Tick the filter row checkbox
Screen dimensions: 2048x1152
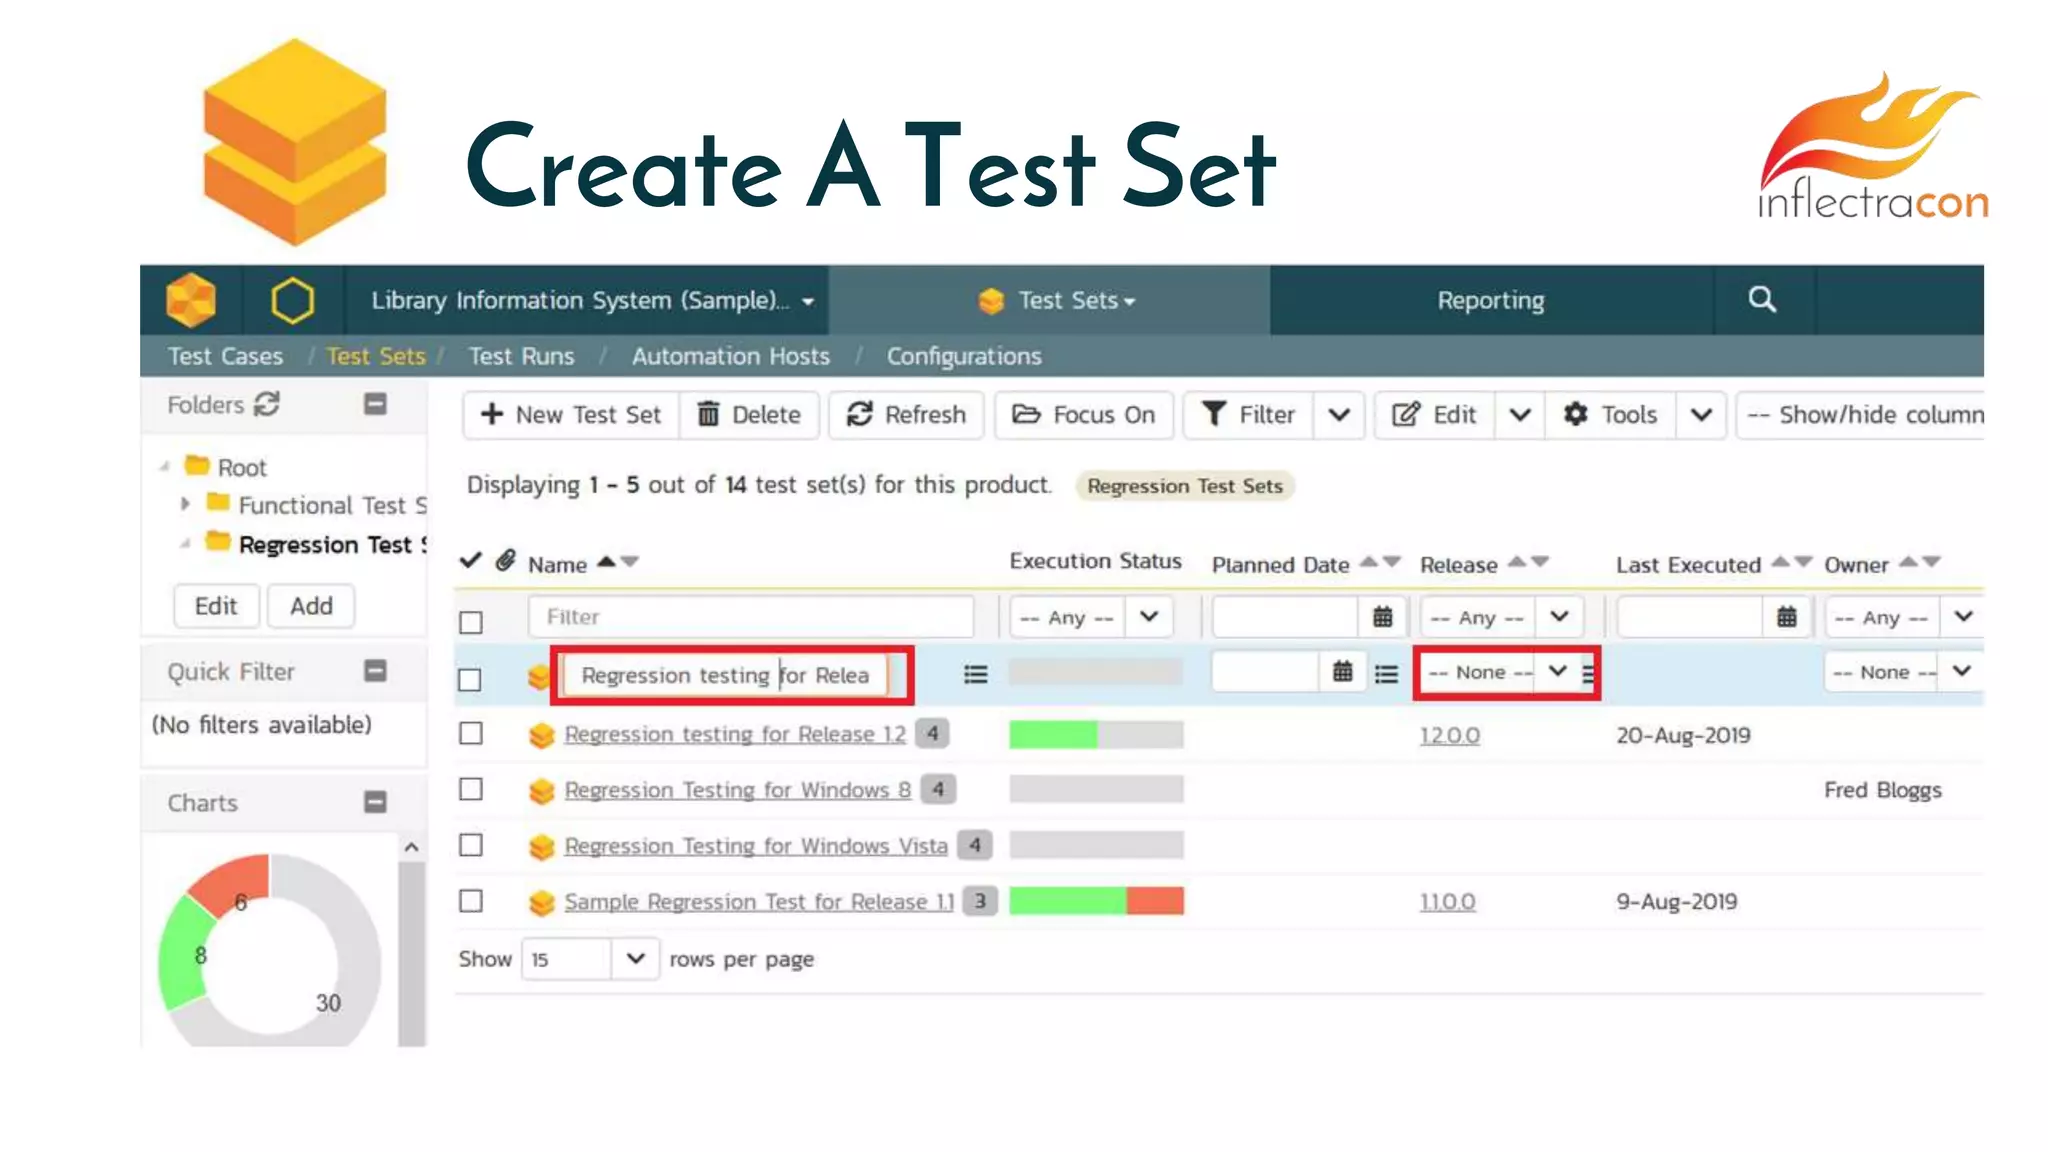470,622
